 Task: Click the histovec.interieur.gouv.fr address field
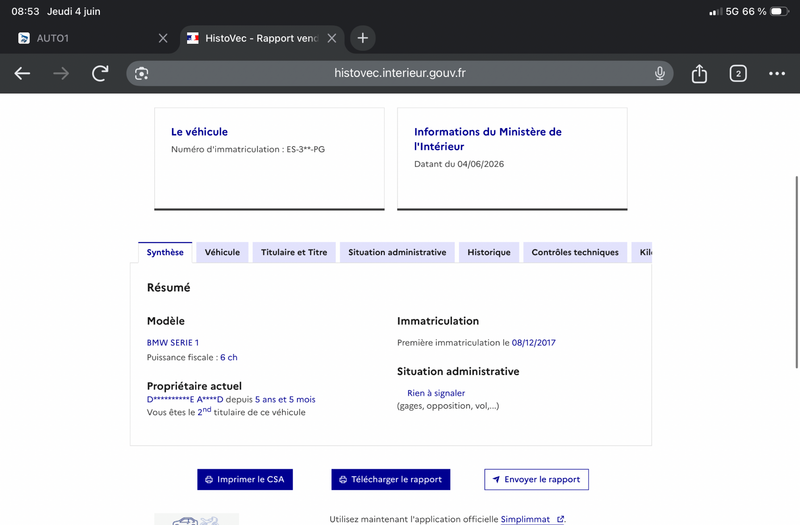coord(399,73)
